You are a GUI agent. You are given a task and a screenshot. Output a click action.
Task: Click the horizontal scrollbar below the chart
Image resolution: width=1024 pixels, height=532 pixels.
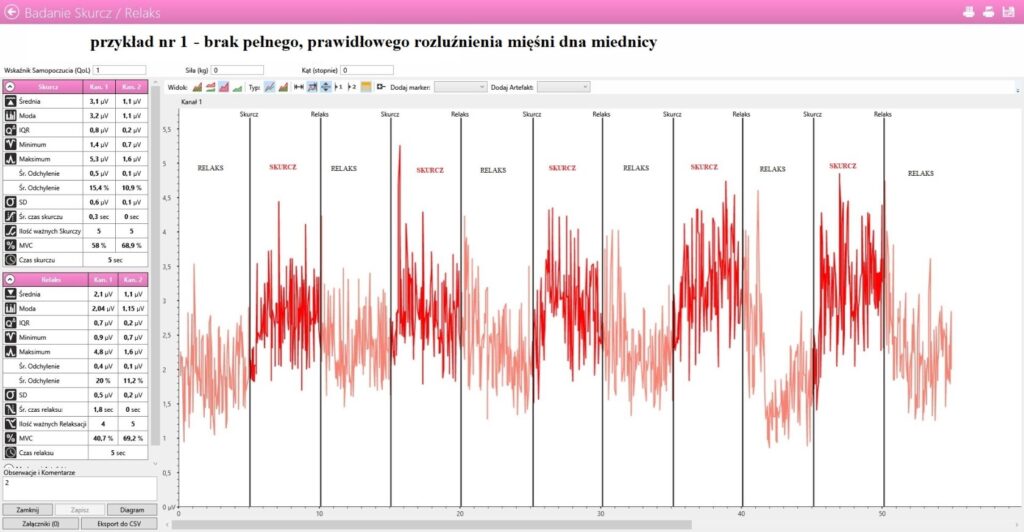[x=430, y=523]
